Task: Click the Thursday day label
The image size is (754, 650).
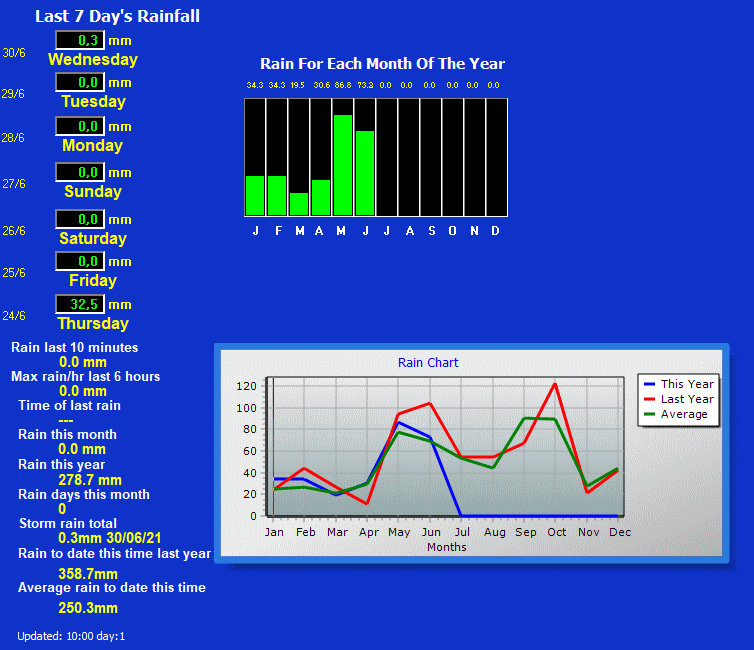Action: point(93,324)
